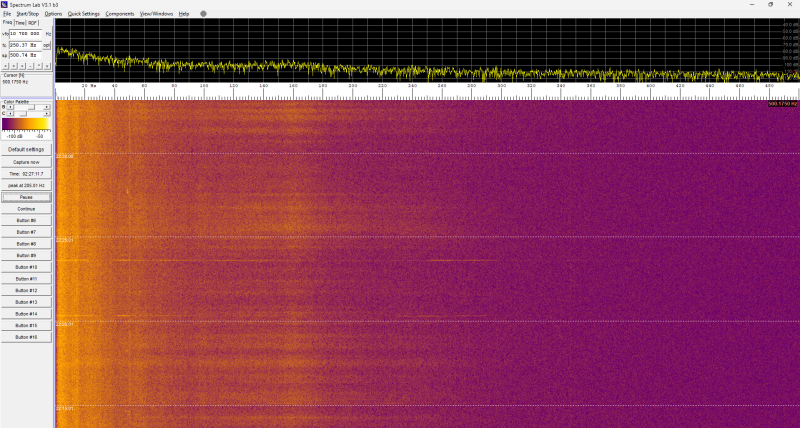The image size is (800, 428).
Task: Click the color palette gradient bar
Action: (x=26, y=124)
